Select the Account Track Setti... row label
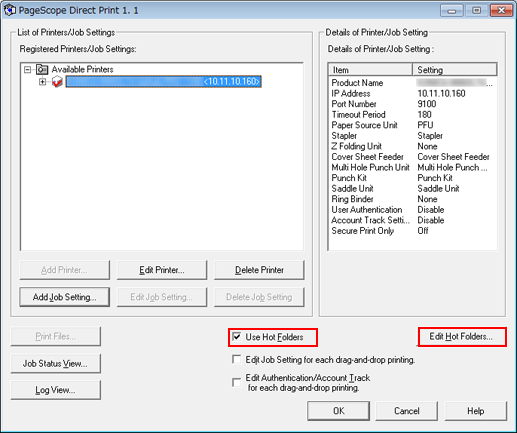 pos(370,220)
